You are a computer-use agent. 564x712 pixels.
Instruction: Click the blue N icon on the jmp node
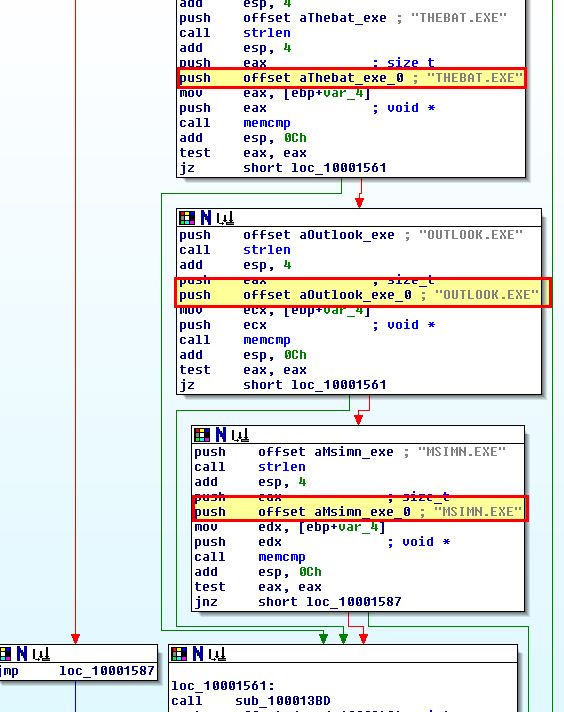pos(22,654)
